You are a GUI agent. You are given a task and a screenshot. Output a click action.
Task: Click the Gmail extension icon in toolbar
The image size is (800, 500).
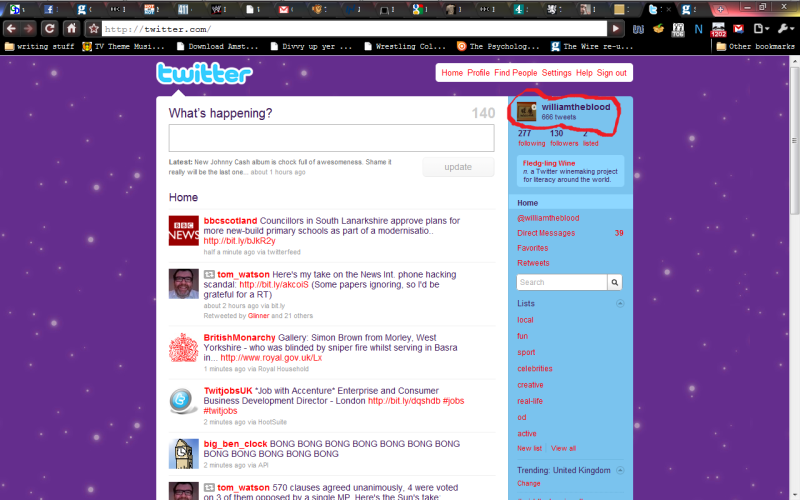[738, 29]
